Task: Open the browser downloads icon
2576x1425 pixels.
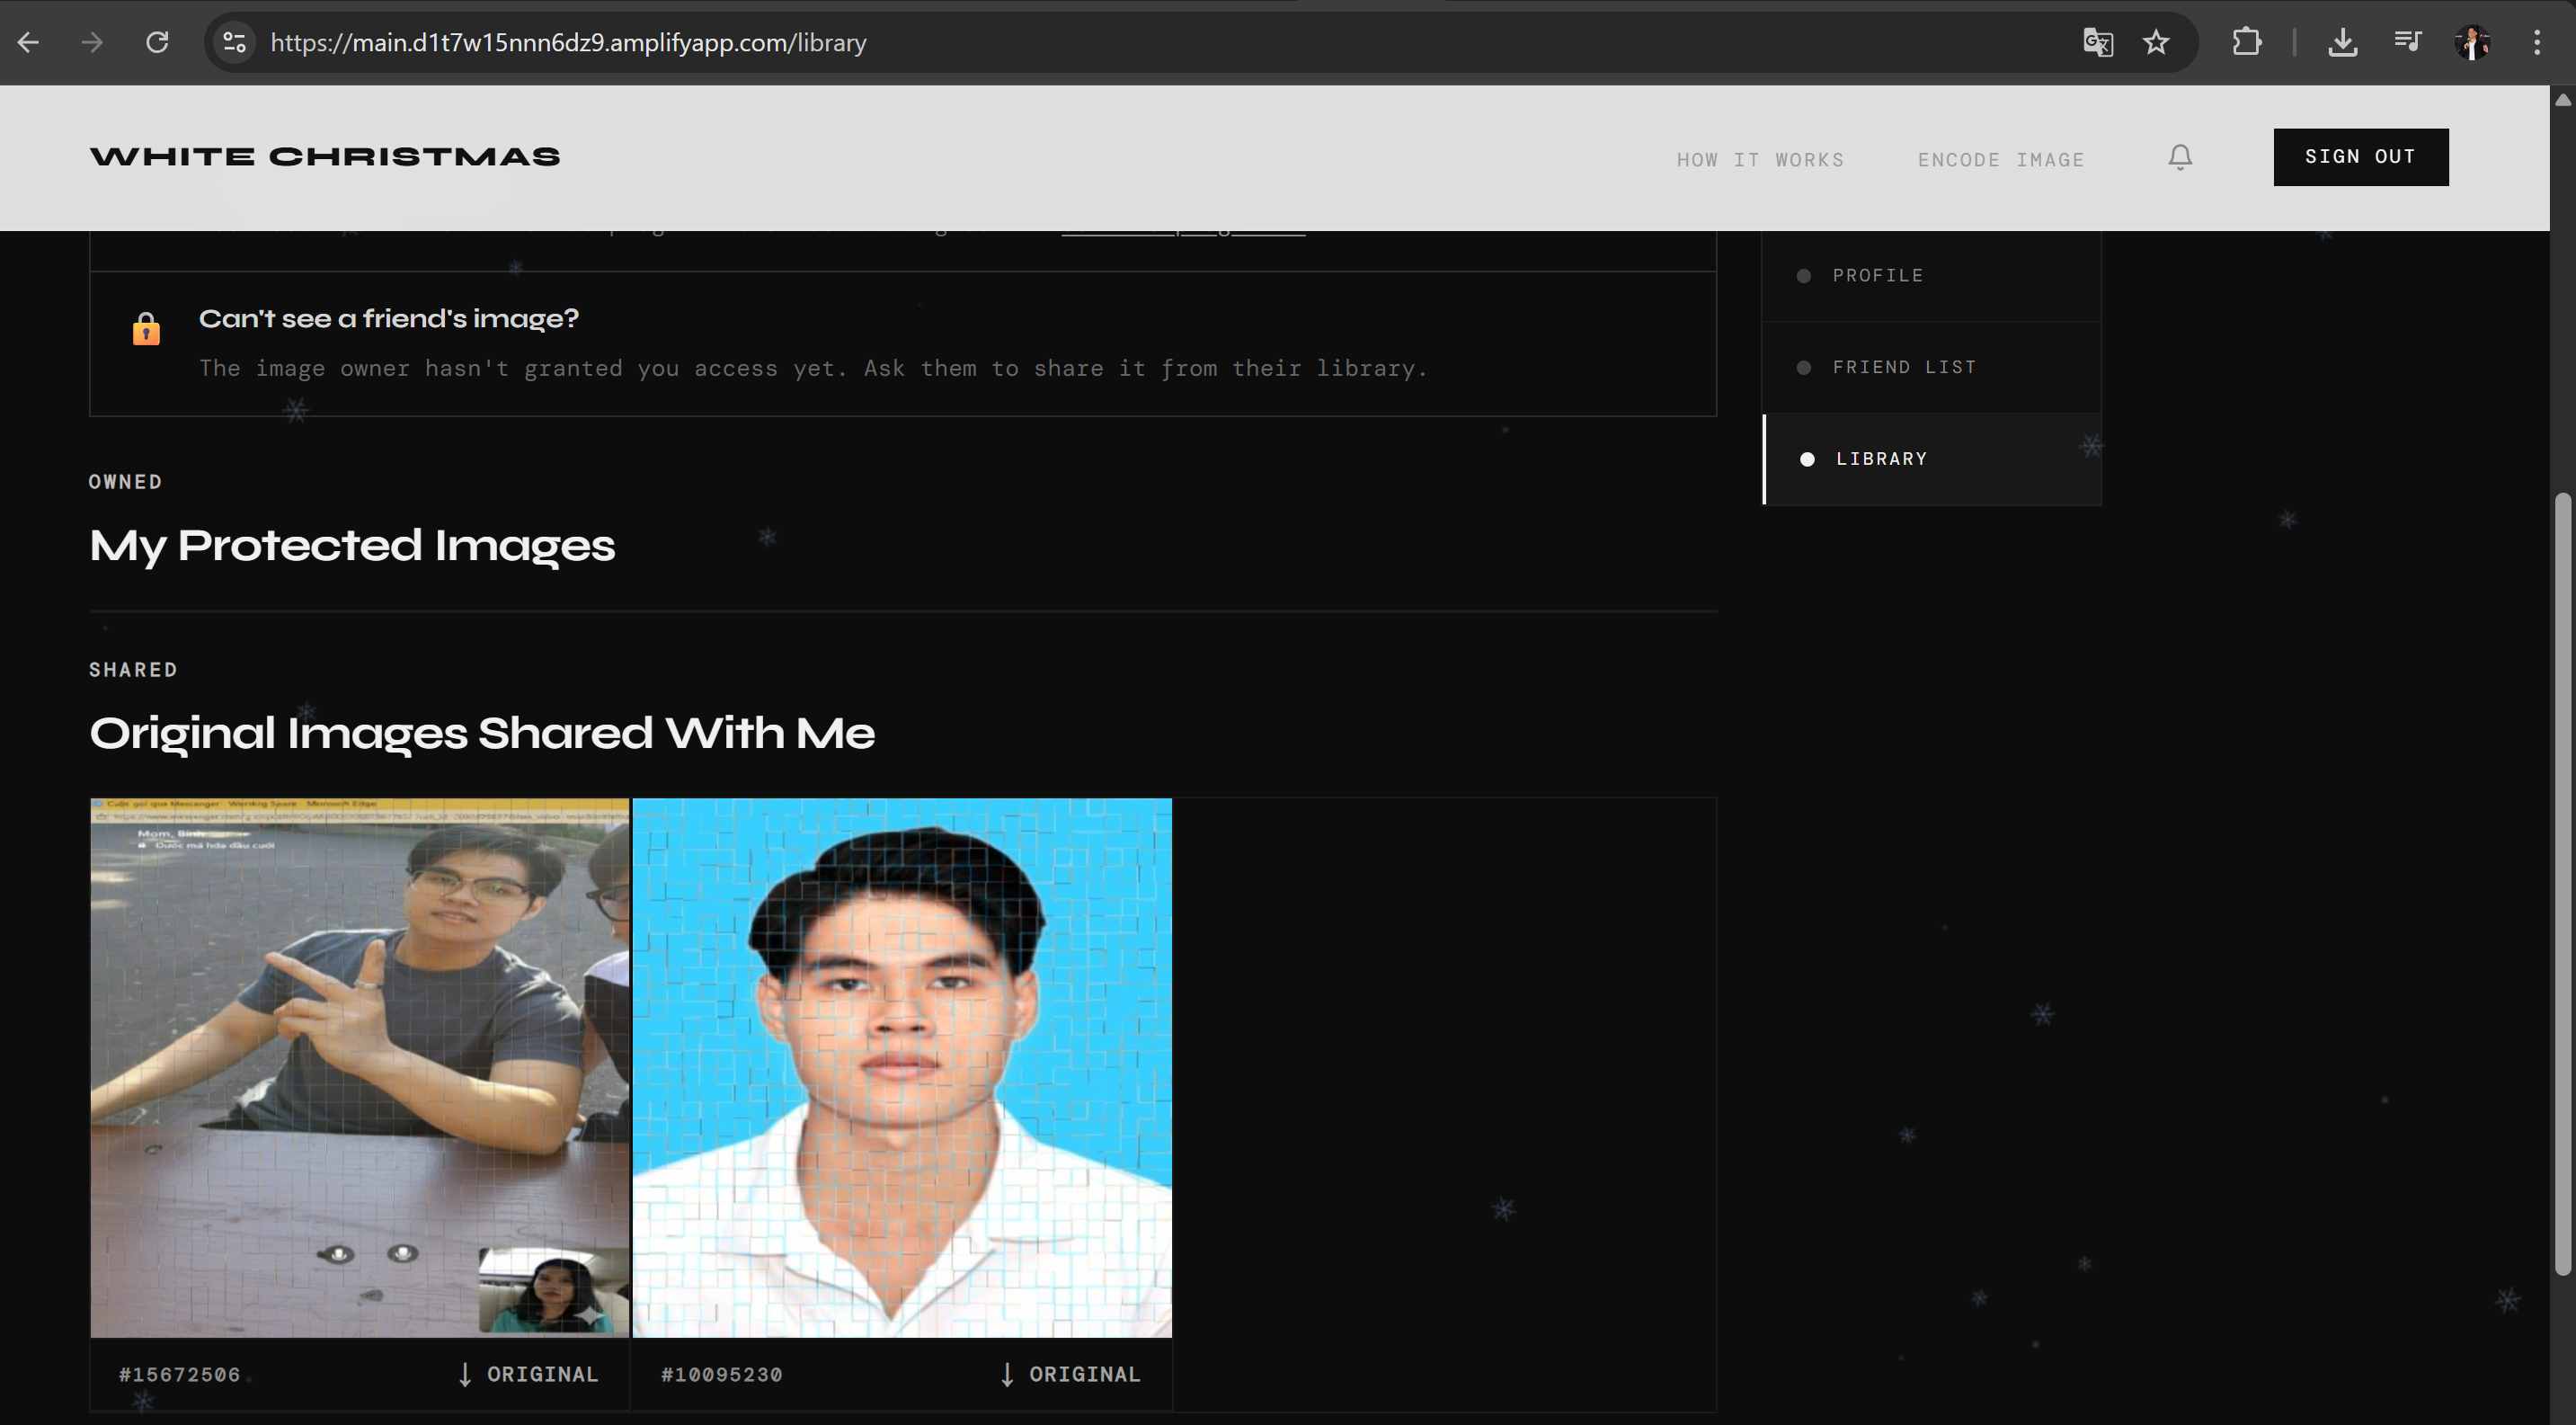Action: [2342, 42]
